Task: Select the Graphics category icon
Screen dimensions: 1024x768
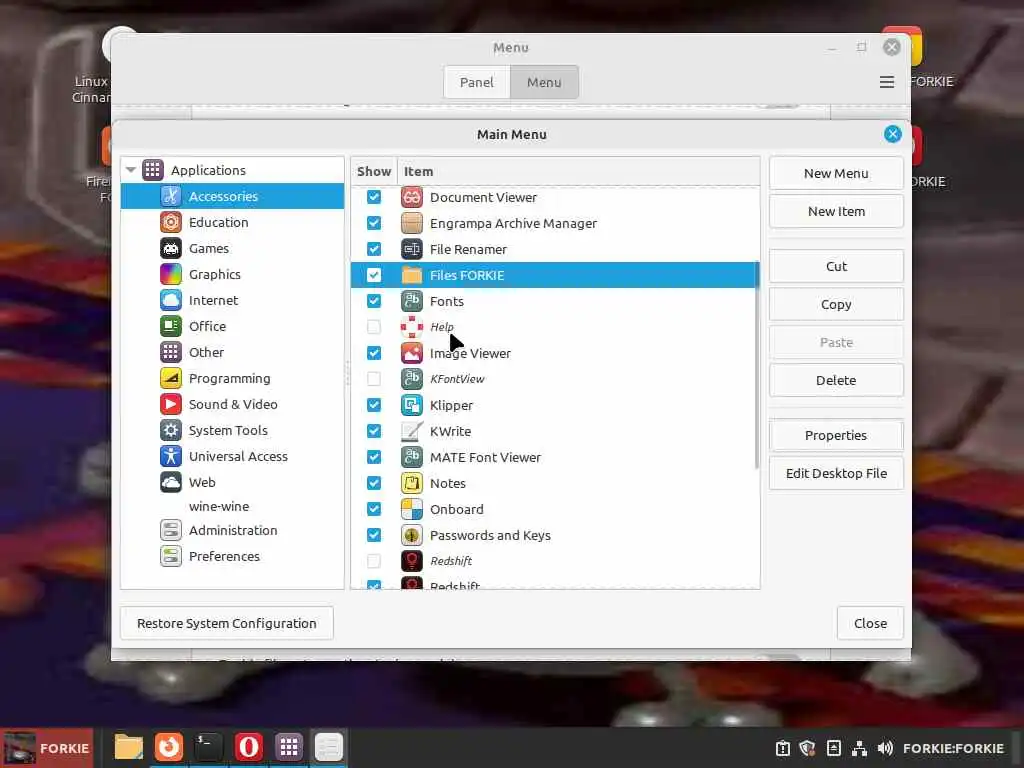Action: point(170,274)
